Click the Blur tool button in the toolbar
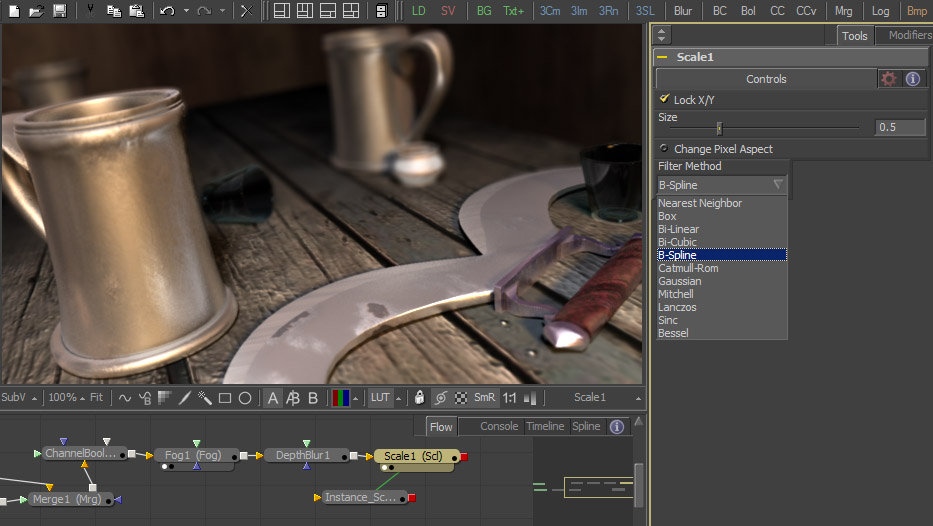Viewport: 933px width, 526px height. coord(683,11)
